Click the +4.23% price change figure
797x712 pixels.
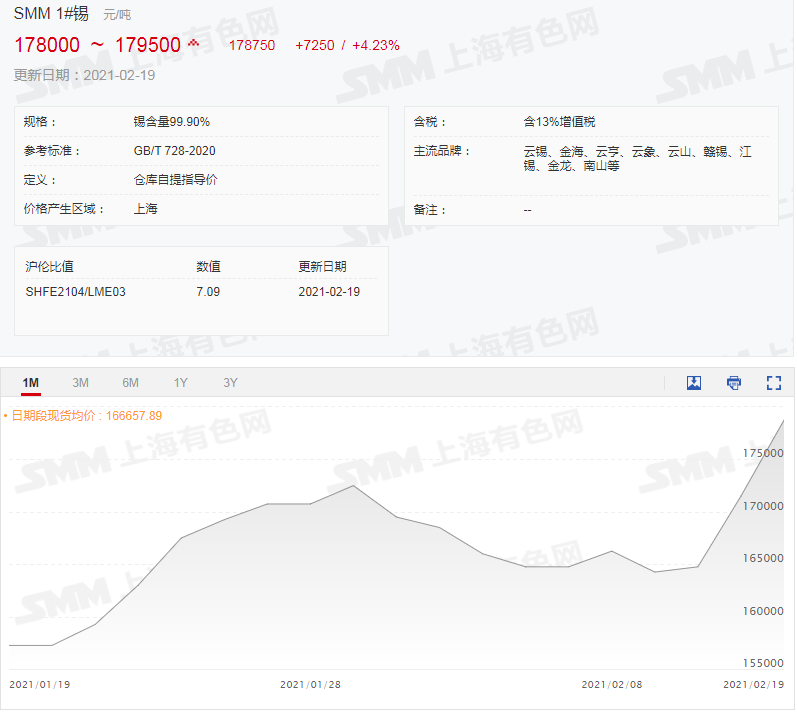[377, 45]
